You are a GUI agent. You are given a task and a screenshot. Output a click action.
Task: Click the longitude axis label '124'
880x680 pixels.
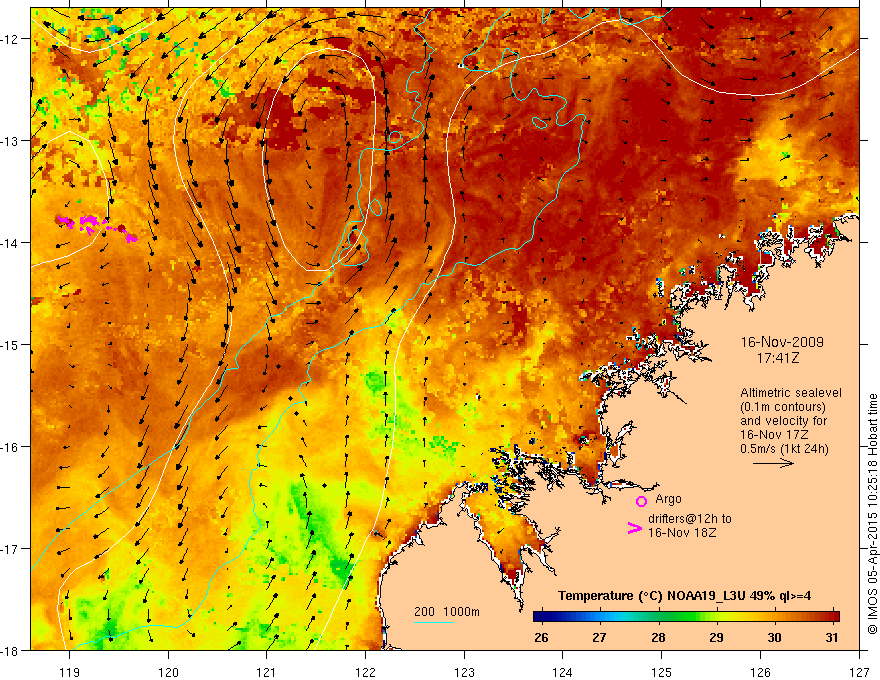click(562, 672)
